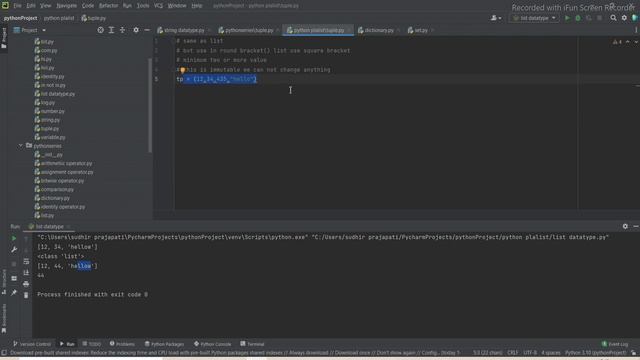Viewport: 640px width, 360px height.
Task: Switch to the dictionary.py editor tab
Action: point(379,30)
